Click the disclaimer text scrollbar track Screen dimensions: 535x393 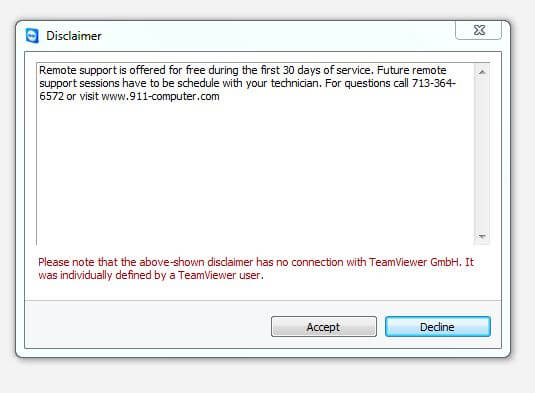[x=482, y=154]
